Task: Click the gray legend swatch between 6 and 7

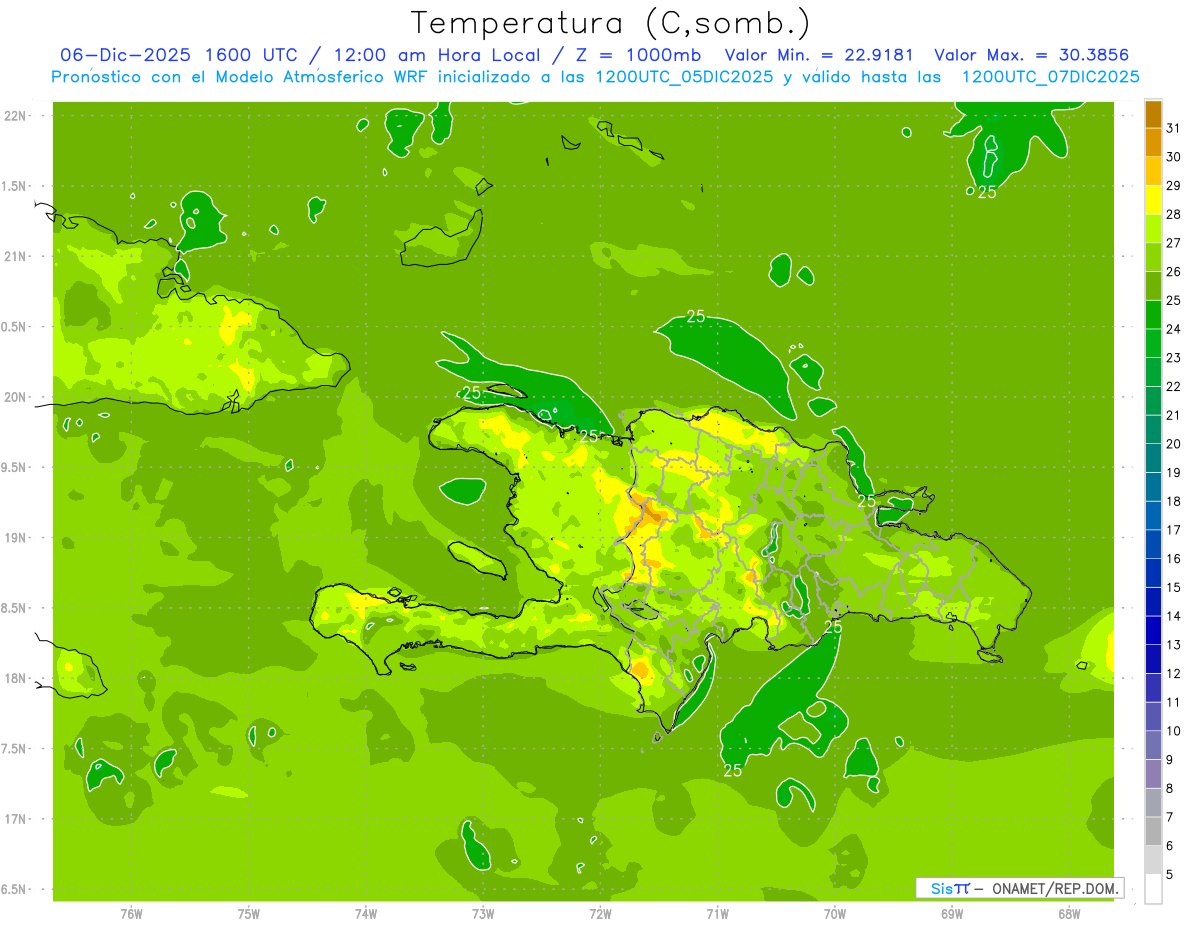Action: click(x=1153, y=832)
